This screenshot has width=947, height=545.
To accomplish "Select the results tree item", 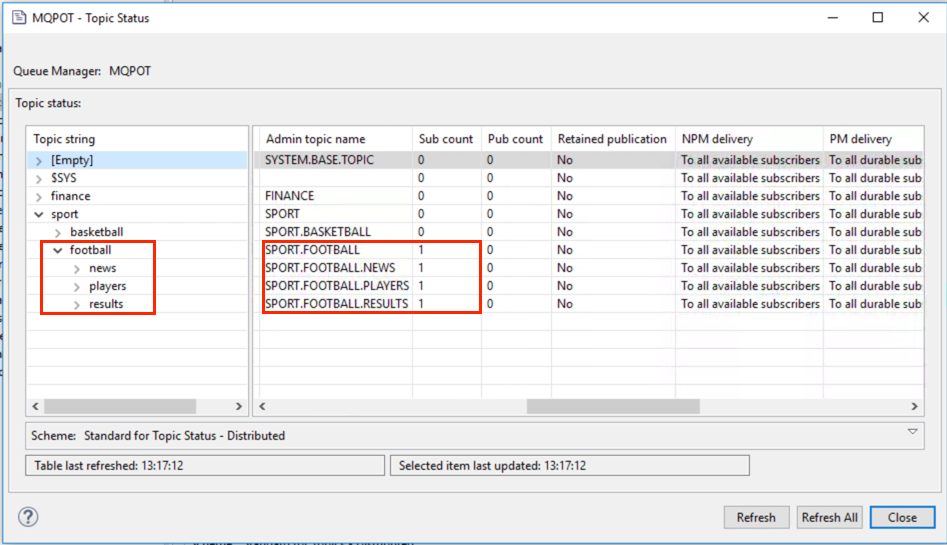I will [x=106, y=304].
